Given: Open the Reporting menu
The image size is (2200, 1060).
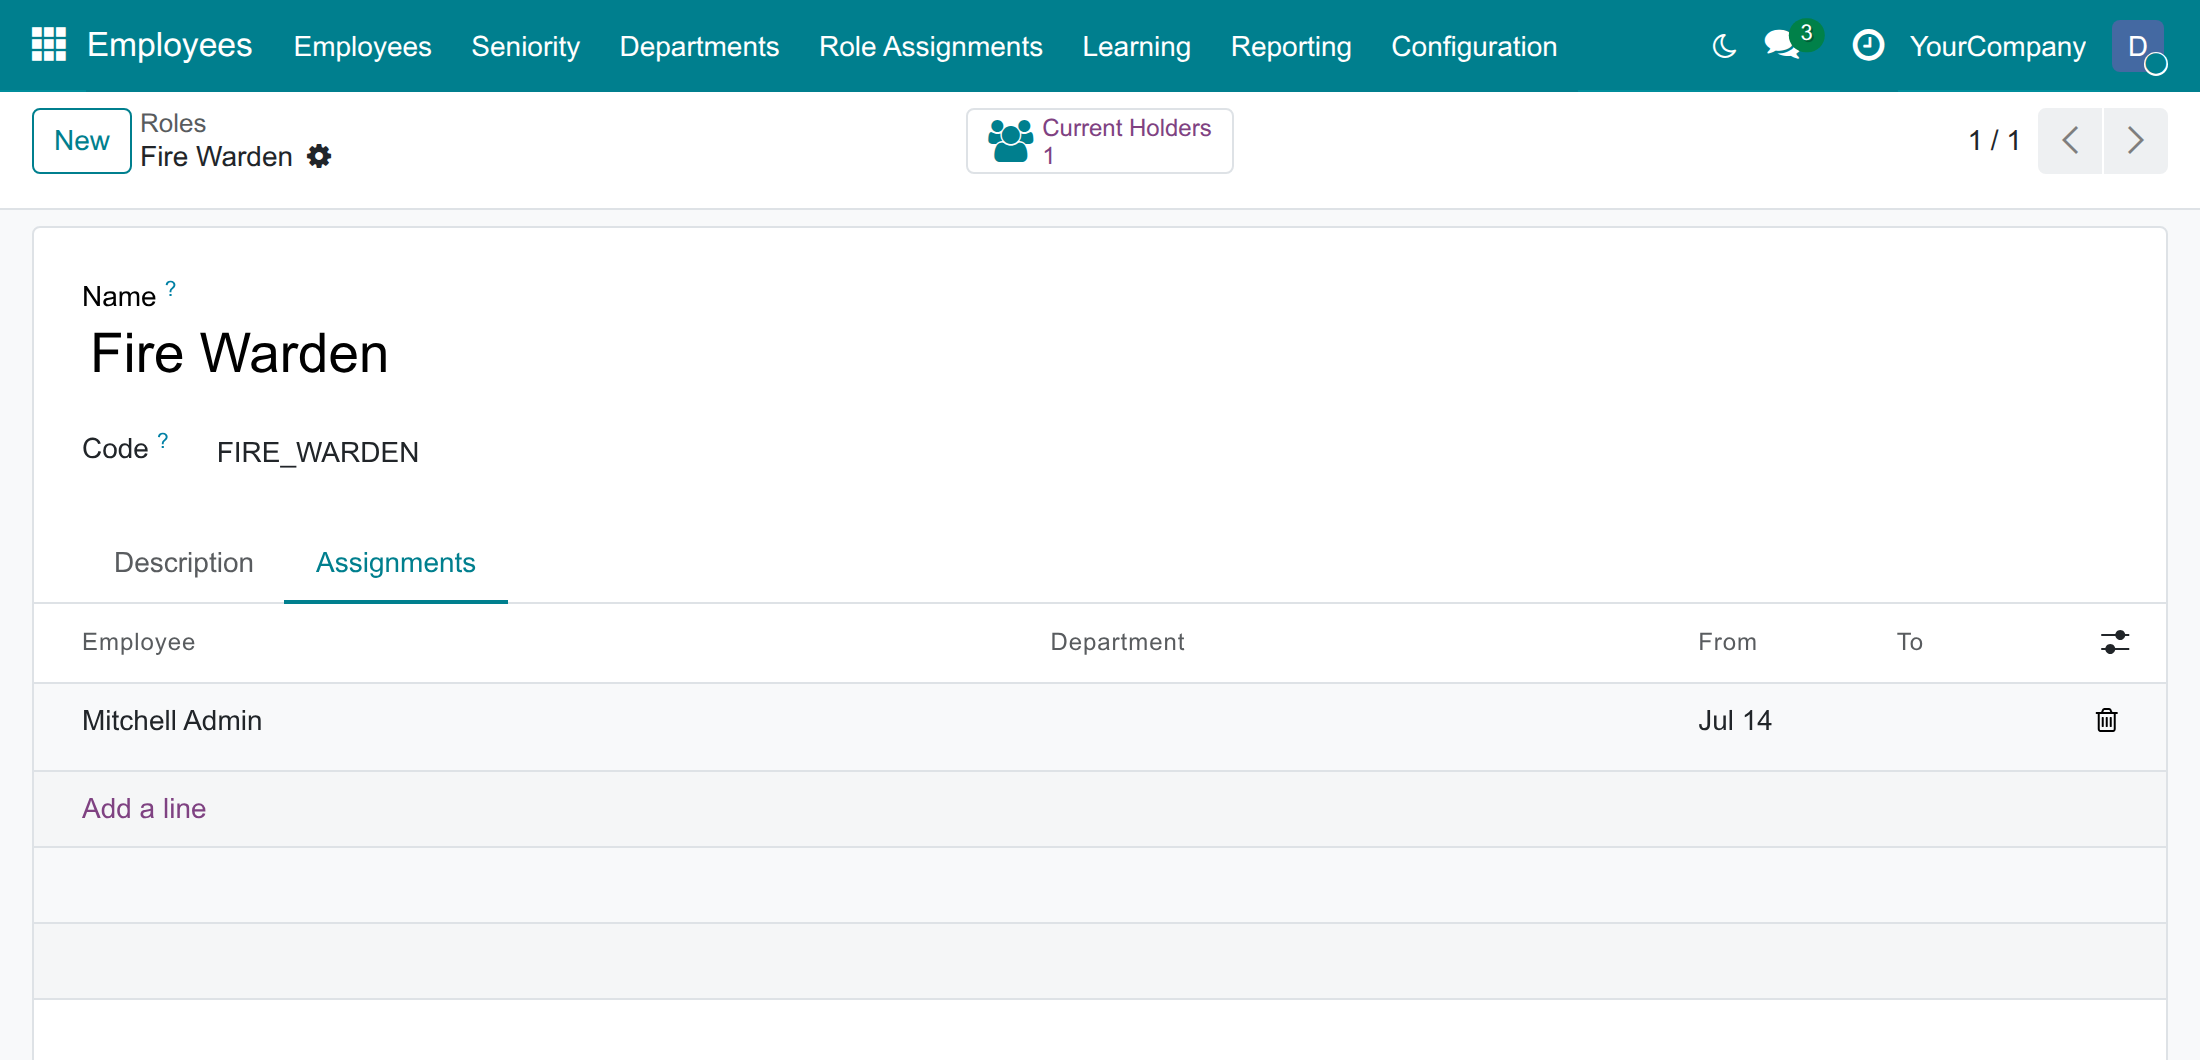Looking at the screenshot, I should [1291, 46].
